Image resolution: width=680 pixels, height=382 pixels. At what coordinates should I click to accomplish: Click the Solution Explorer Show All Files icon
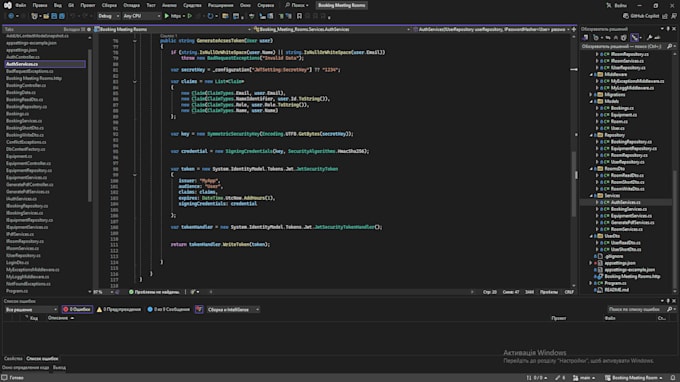pyautogui.click(x=624, y=38)
